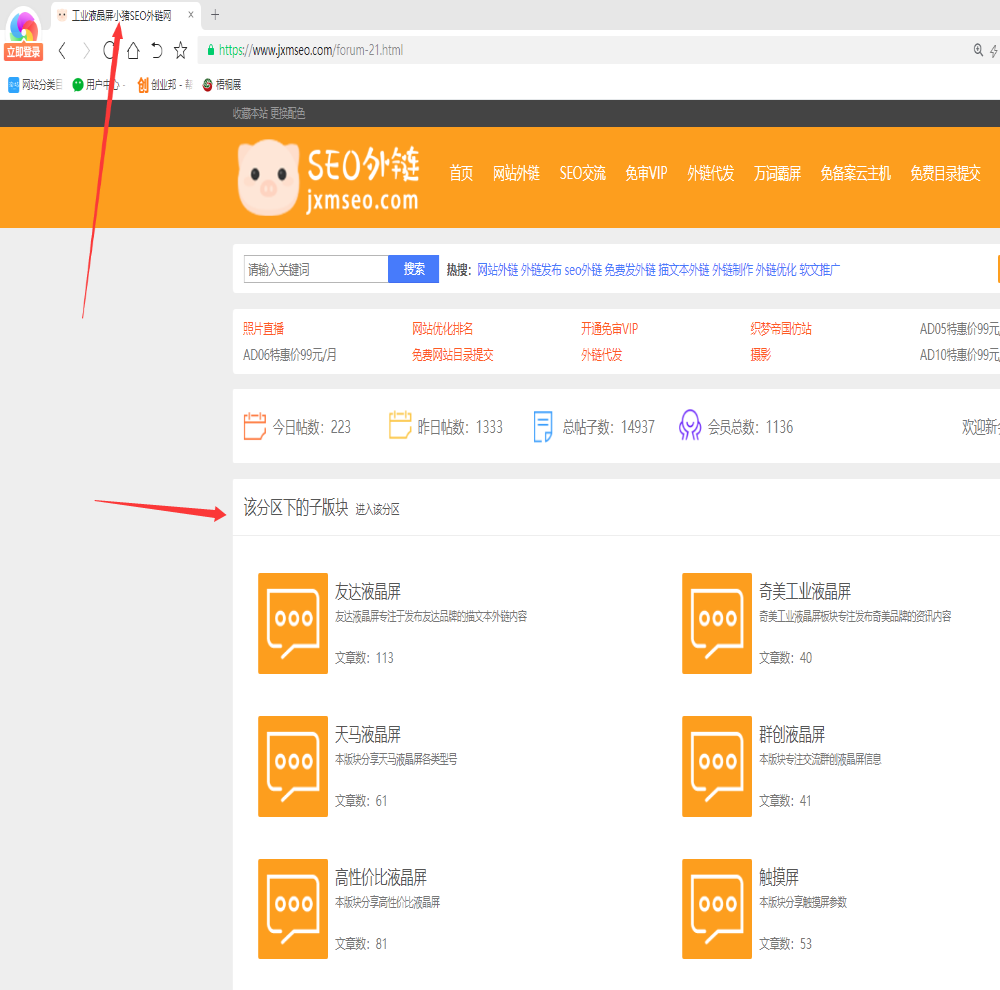The image size is (1000, 990).
Task: Click the 请输入关键词 search field
Action: tap(316, 269)
